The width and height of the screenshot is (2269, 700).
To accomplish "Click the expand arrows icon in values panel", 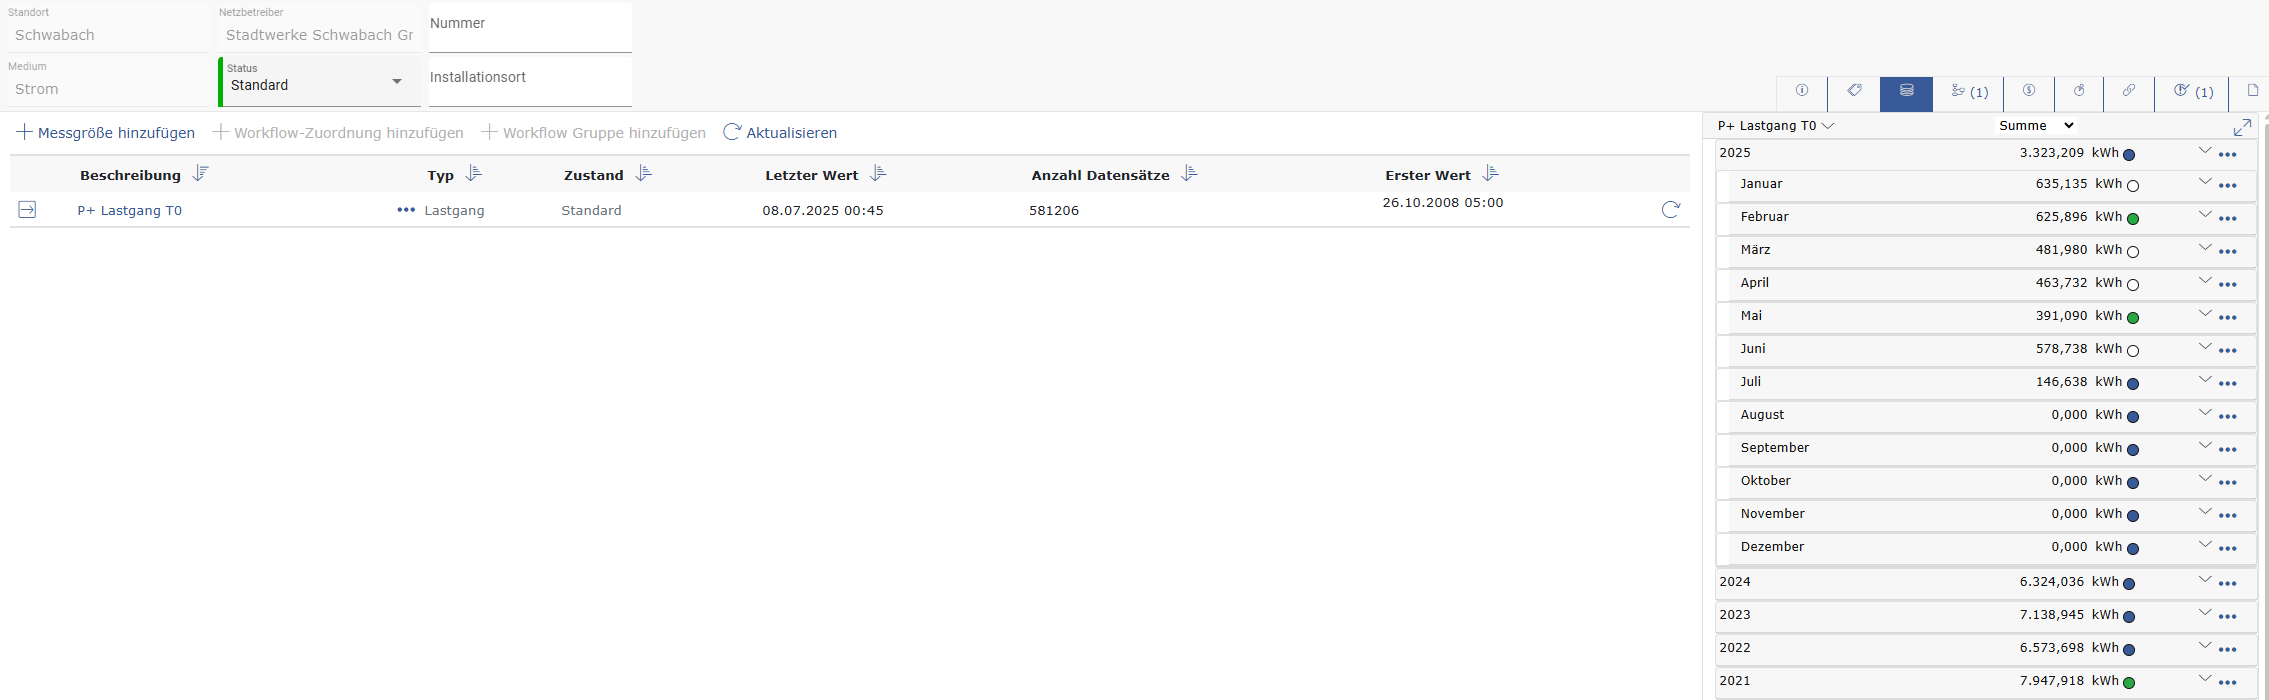I will click(x=2242, y=127).
